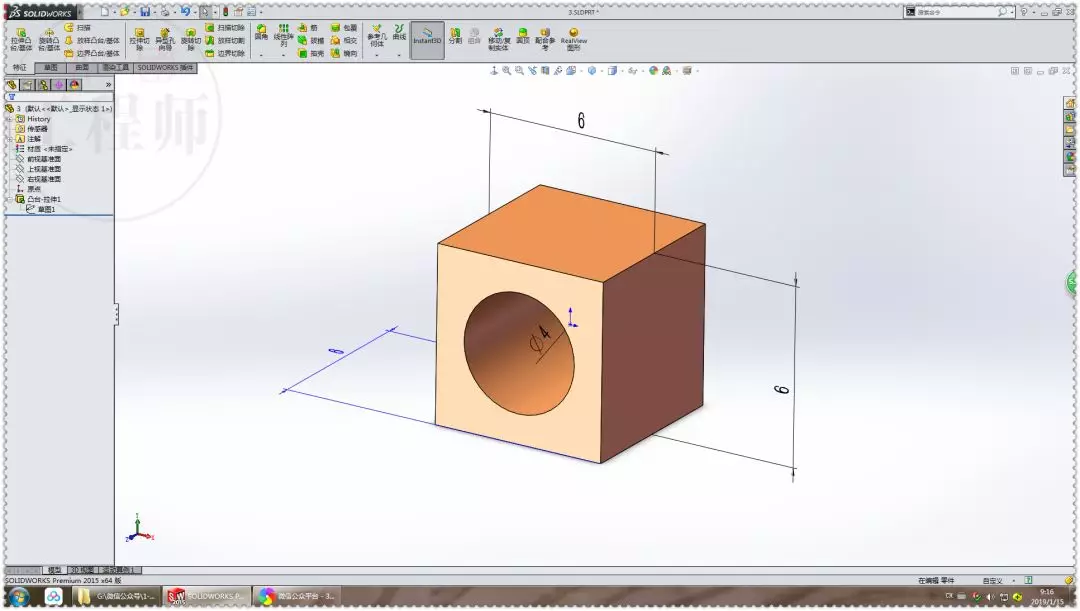
Task: Toggle RealView Graphics (RealView图形)
Action: coord(573,39)
